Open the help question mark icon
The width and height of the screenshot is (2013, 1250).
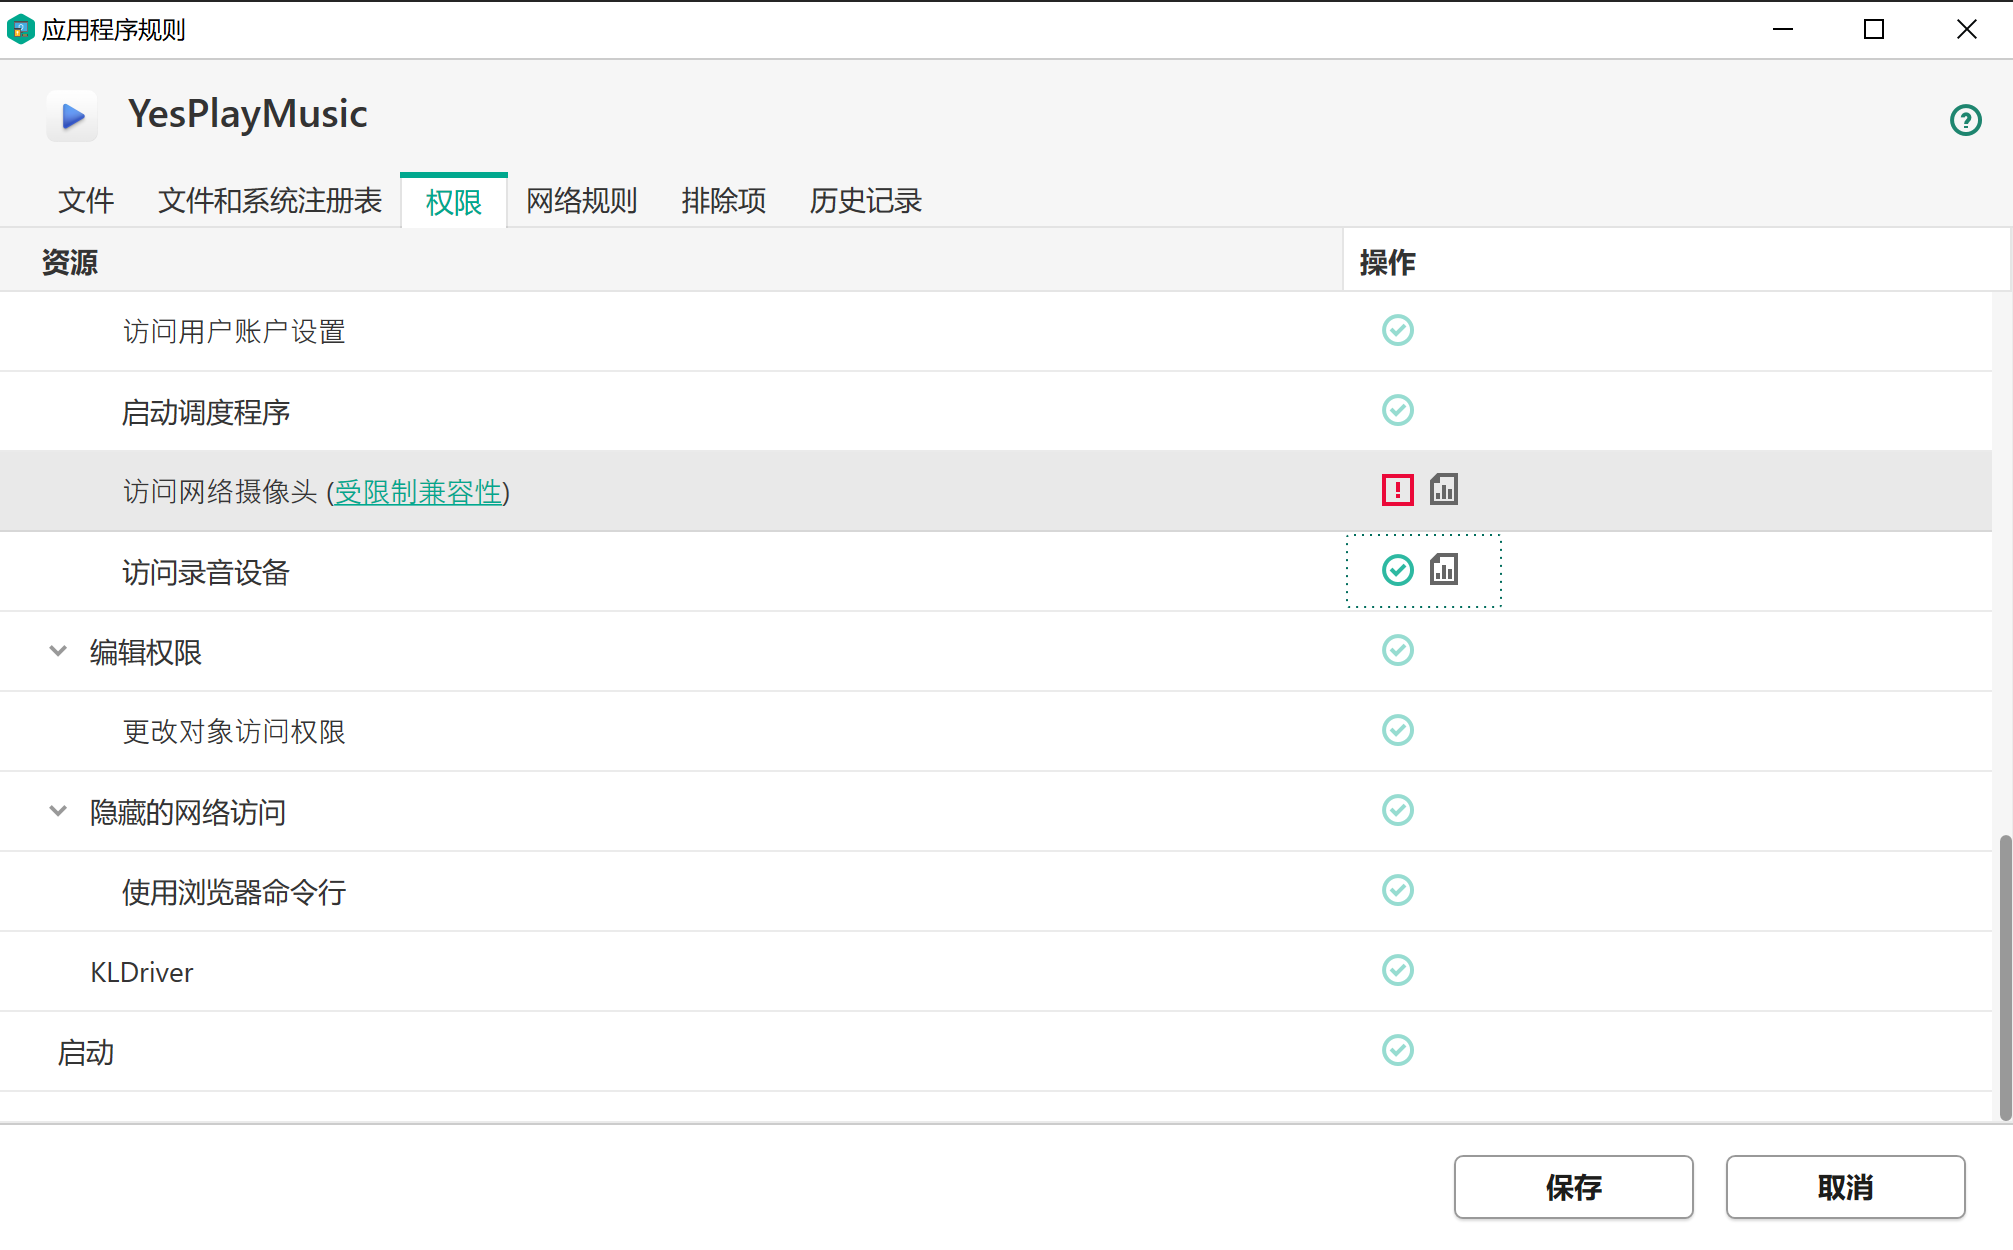1965,120
